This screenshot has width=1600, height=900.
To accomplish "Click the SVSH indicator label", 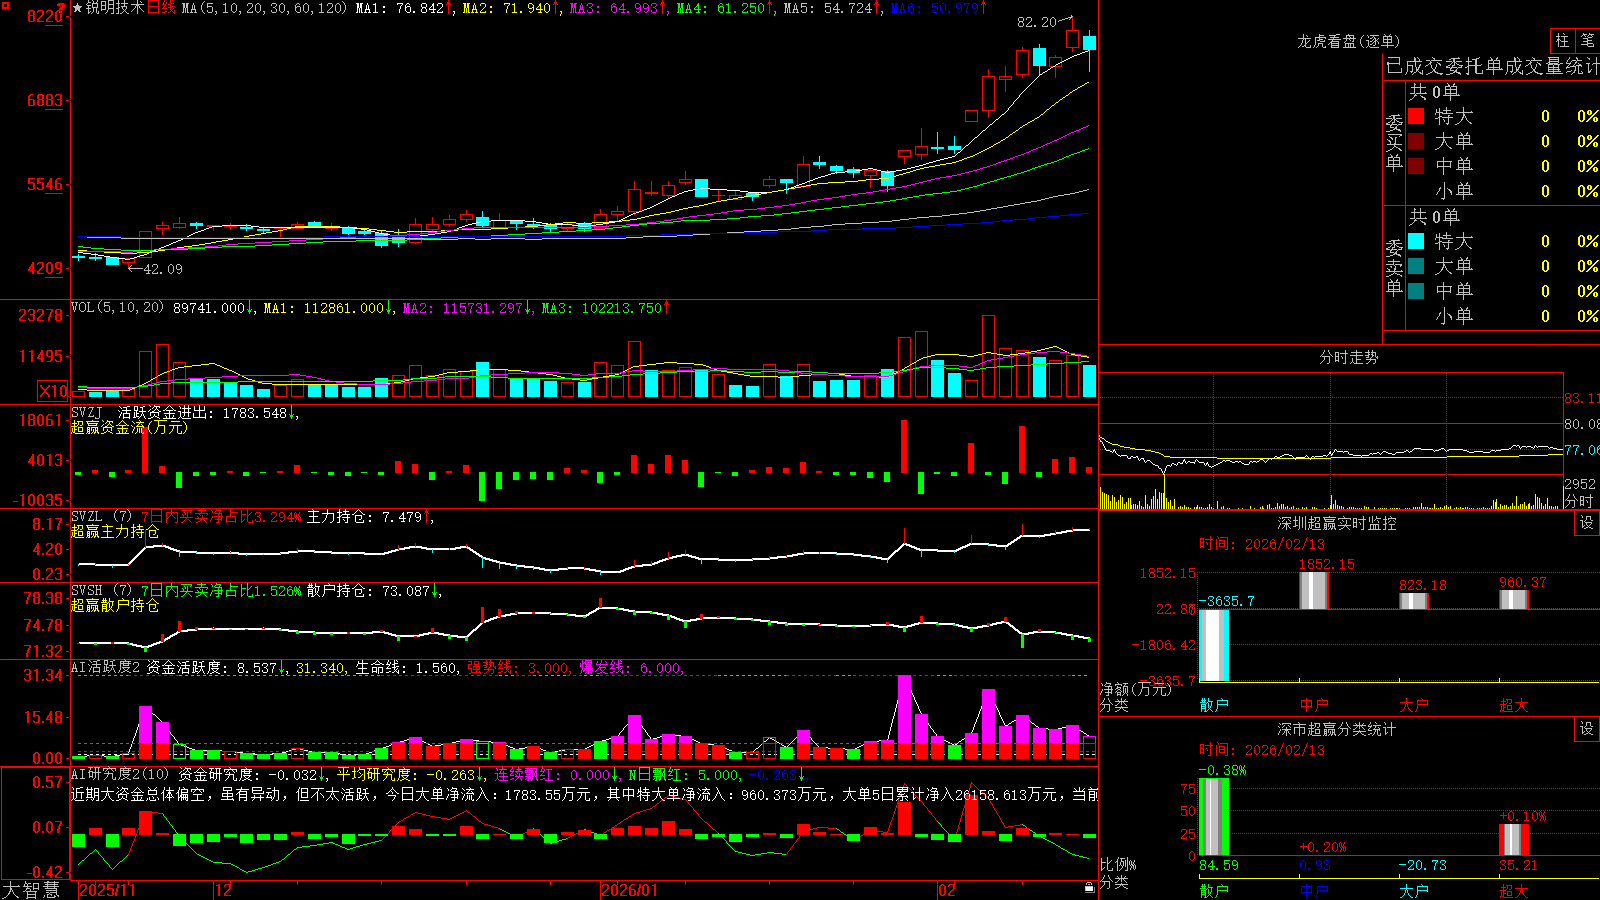I will 86,590.
